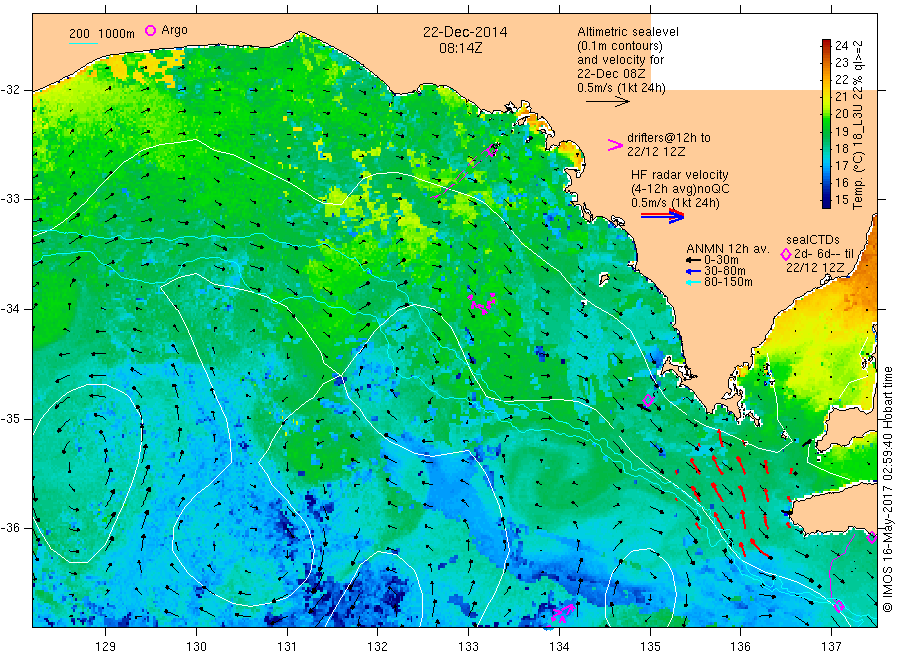Click the 'sealCTDs' legend label
900x660 pixels.
(x=813, y=240)
